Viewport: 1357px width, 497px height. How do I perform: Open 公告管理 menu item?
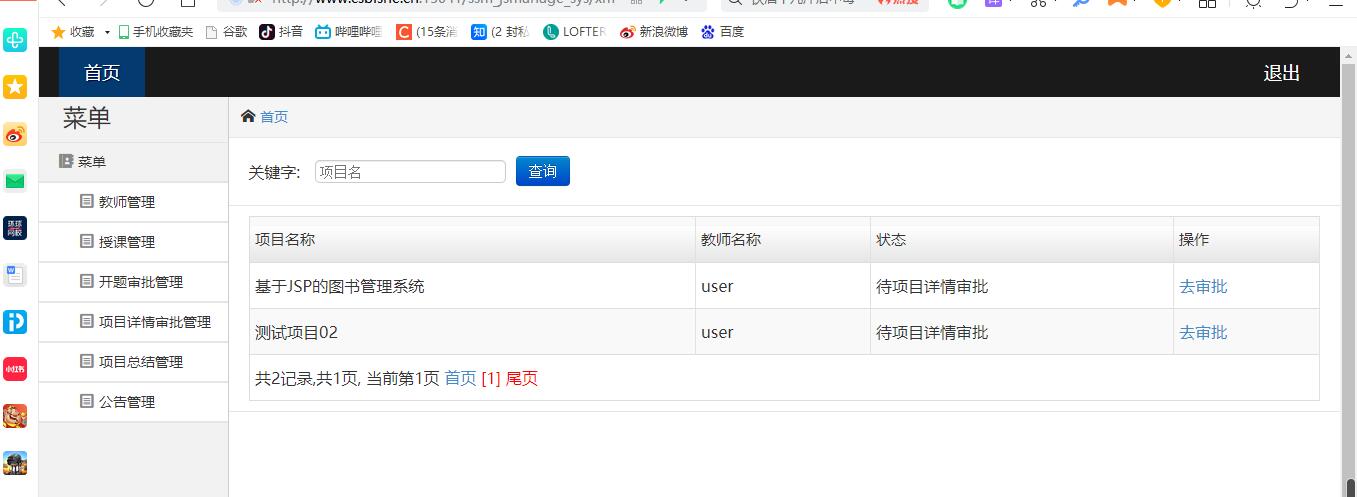pyautogui.click(x=133, y=402)
